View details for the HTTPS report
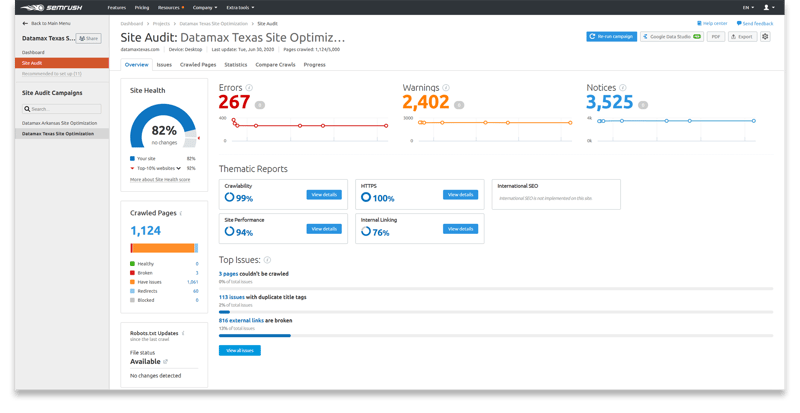 (x=460, y=195)
